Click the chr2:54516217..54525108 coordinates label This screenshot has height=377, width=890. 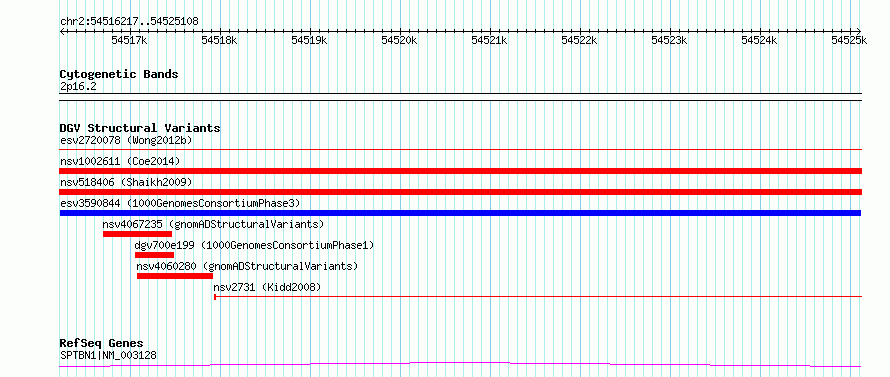point(129,22)
